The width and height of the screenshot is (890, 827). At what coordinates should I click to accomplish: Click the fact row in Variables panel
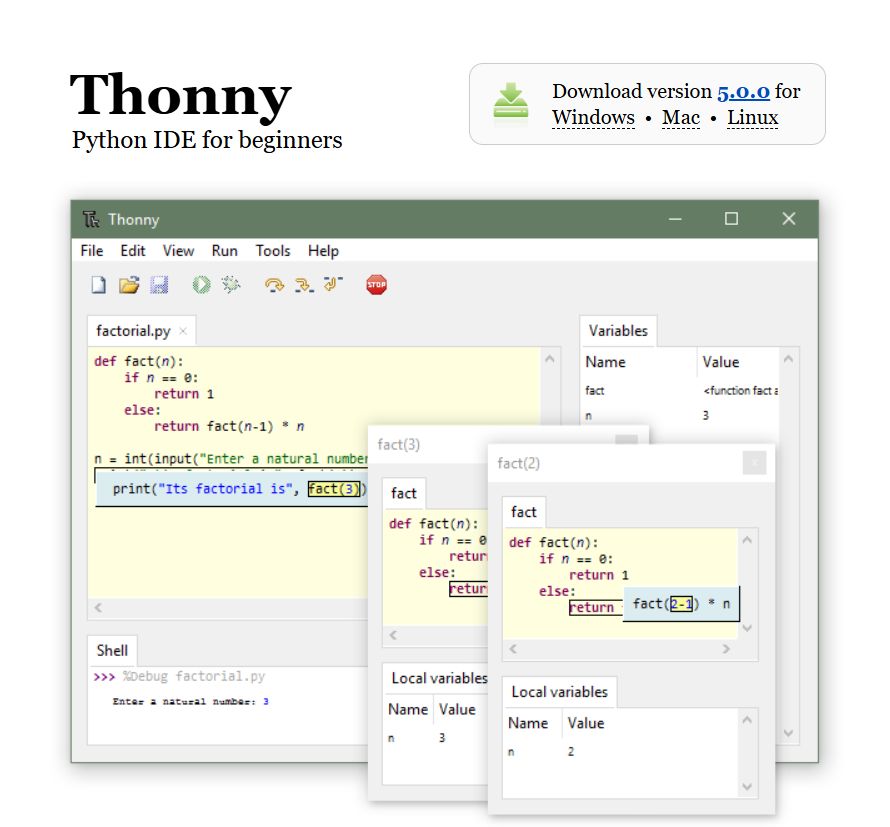tap(680, 391)
